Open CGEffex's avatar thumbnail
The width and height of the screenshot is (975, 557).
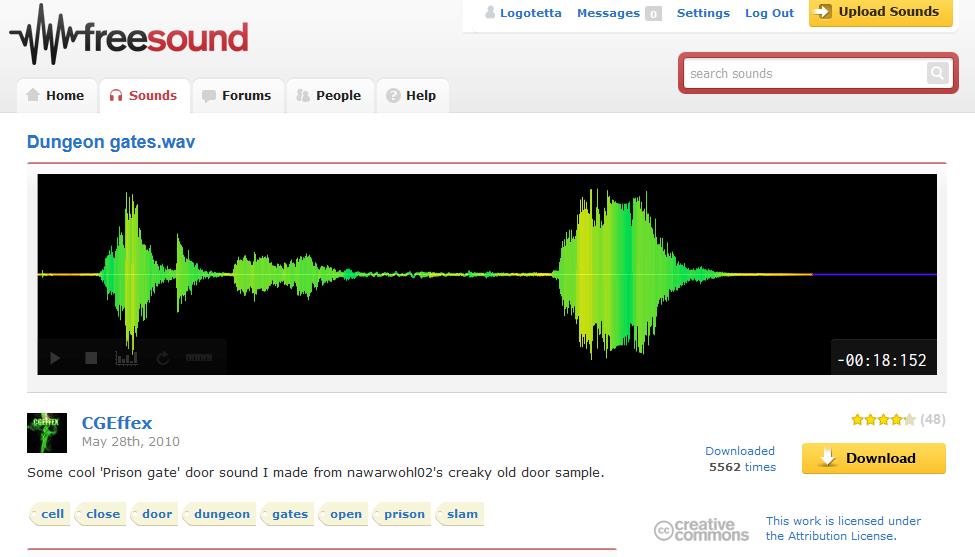click(x=47, y=433)
